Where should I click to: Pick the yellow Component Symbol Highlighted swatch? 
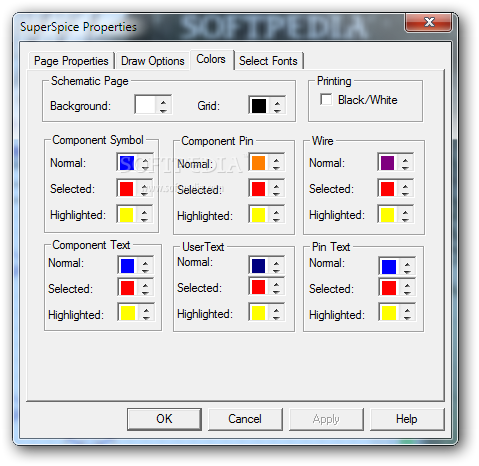pos(127,215)
